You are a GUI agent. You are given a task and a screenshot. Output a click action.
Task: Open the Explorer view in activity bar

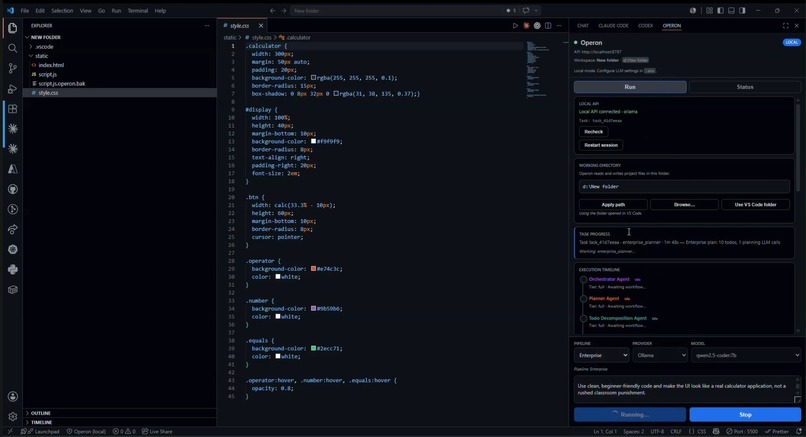pos(13,28)
